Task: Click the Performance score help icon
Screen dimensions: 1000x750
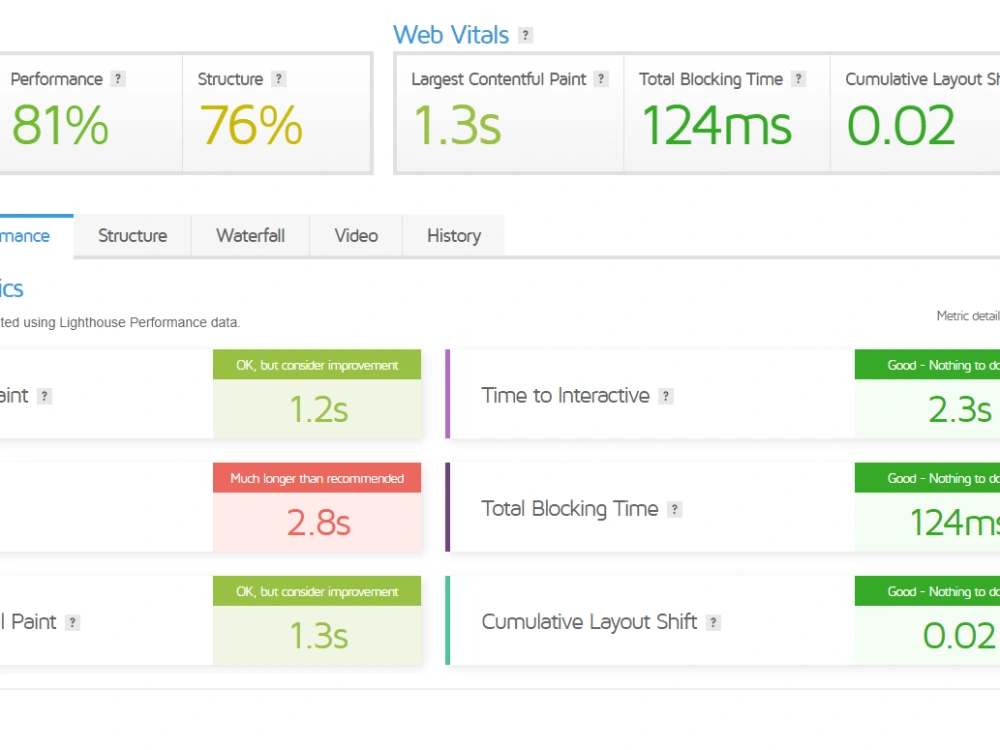Action: pos(117,78)
